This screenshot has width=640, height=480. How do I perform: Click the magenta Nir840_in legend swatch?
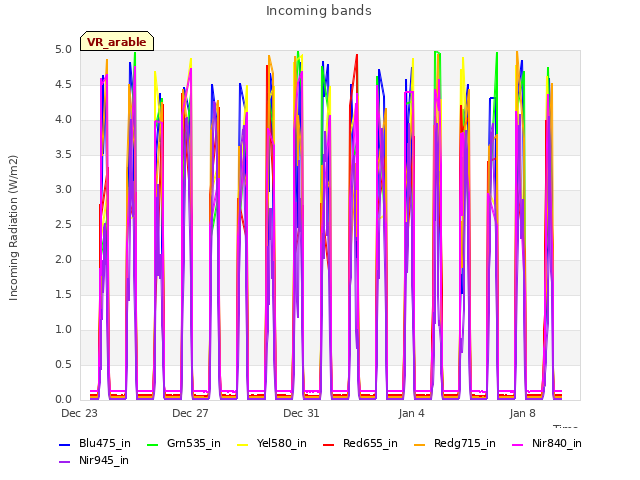(518, 444)
